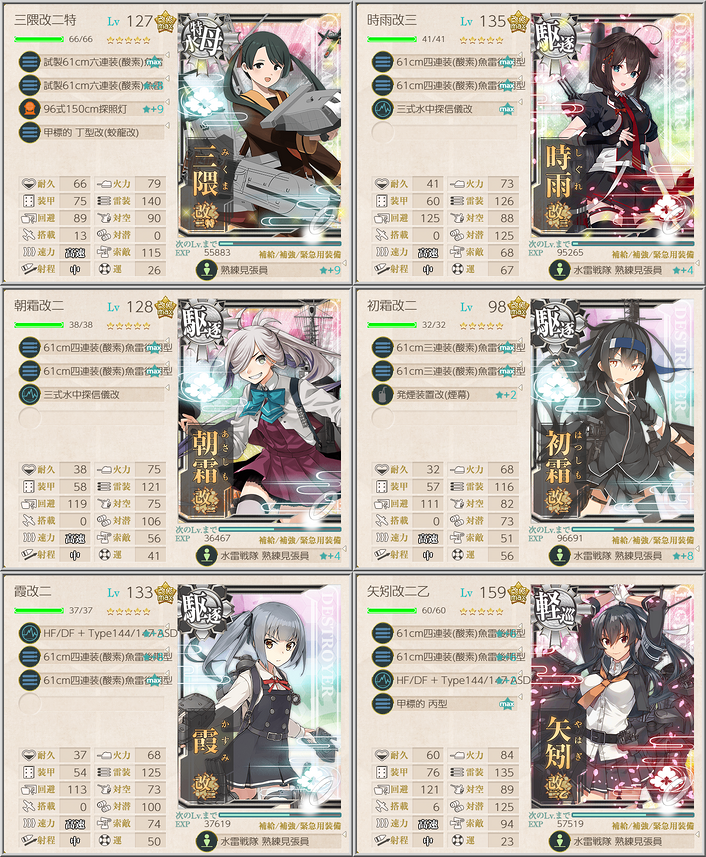Click the torpedo icon in Mikuma's first slot

click(30, 62)
